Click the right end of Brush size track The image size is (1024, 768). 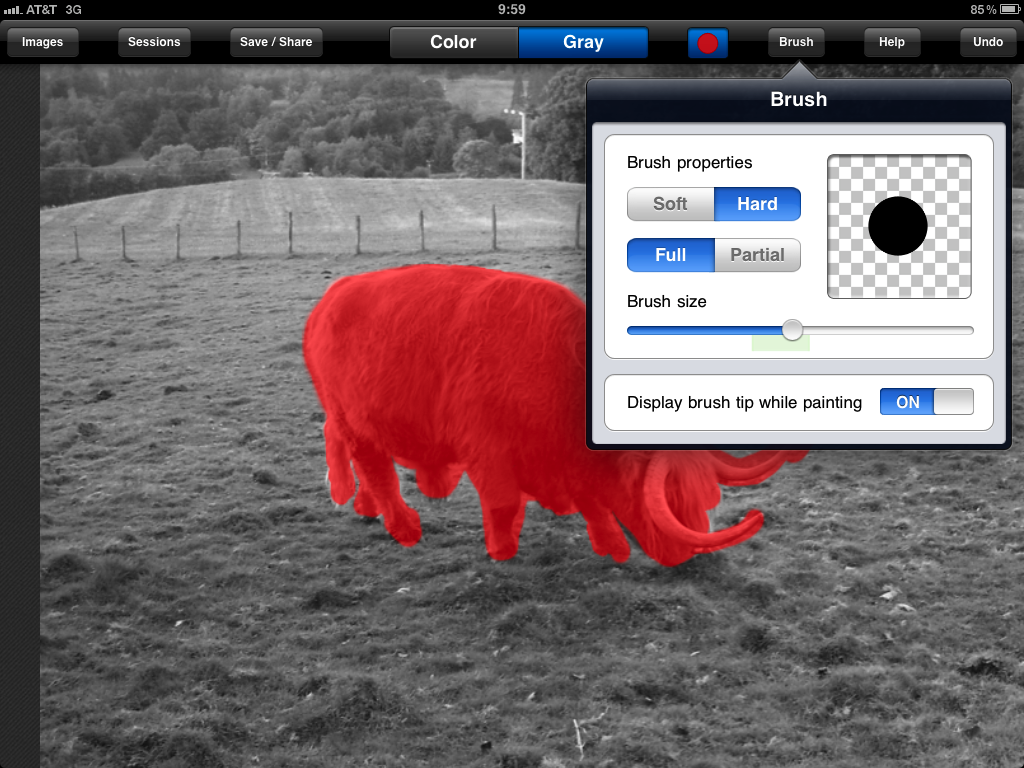click(x=968, y=330)
